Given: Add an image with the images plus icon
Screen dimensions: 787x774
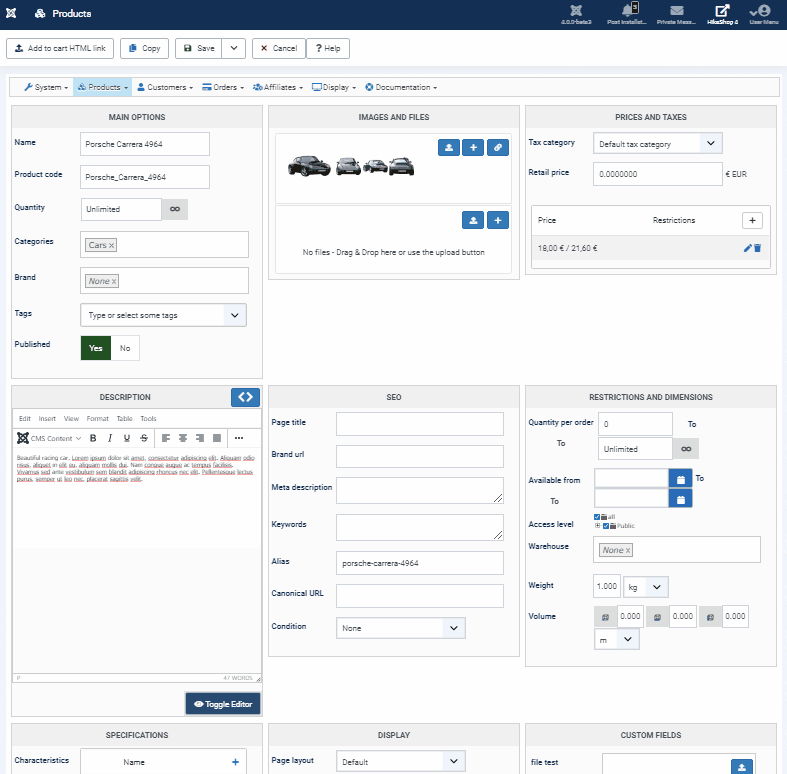Looking at the screenshot, I should point(473,148).
